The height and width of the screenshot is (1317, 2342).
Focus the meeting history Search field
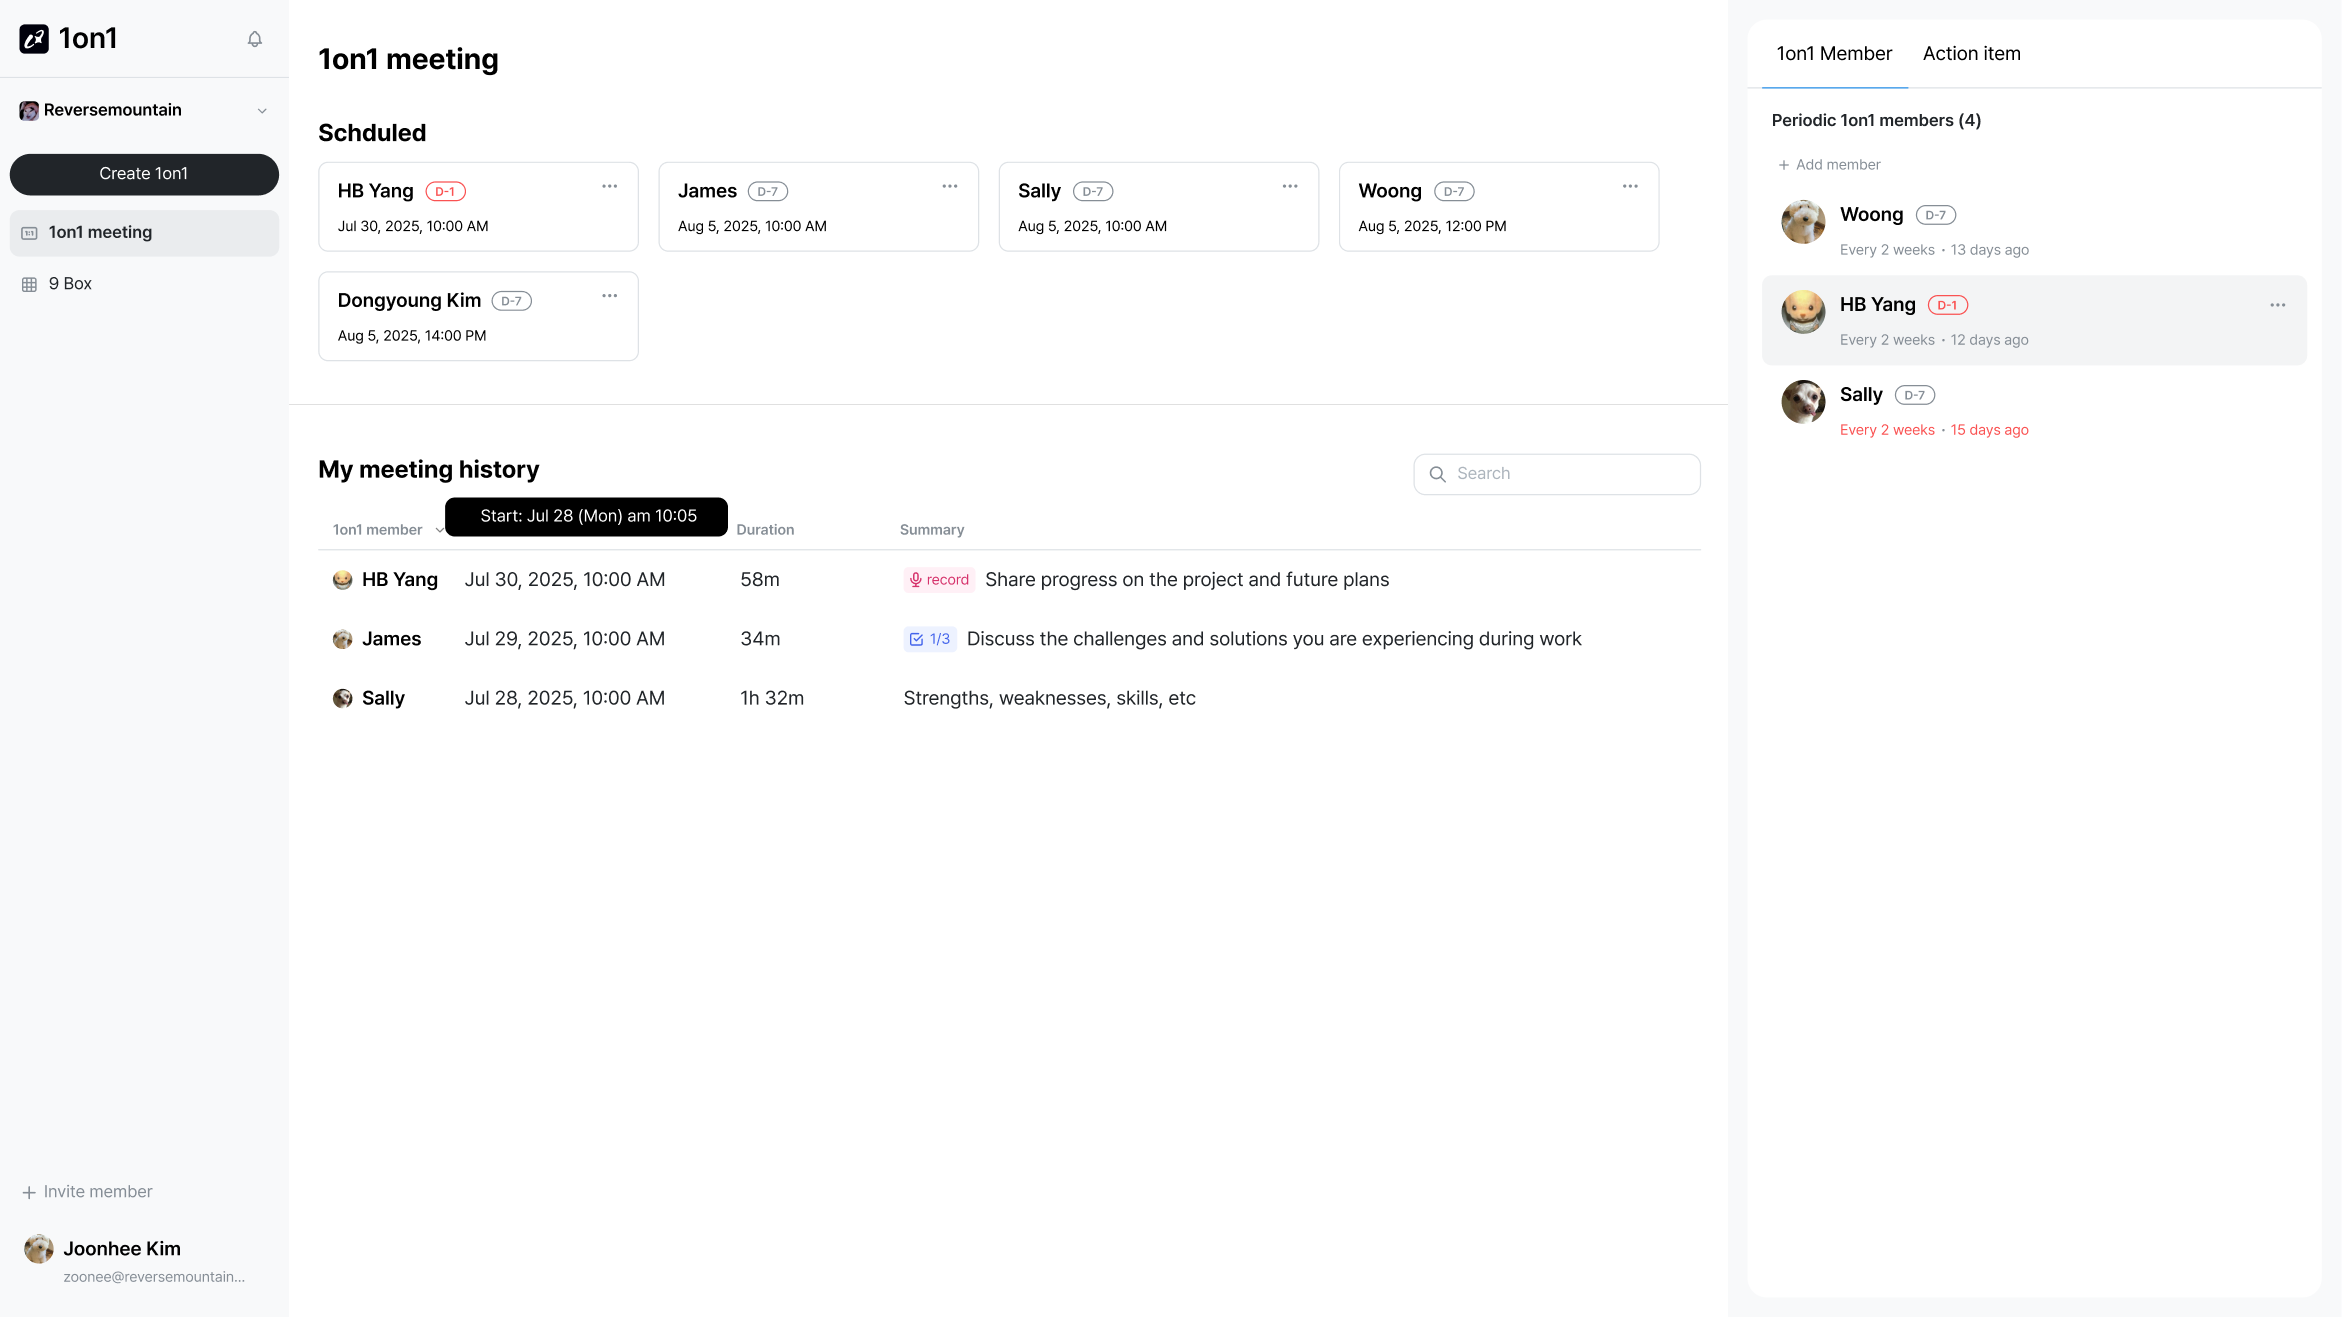pos(1570,474)
